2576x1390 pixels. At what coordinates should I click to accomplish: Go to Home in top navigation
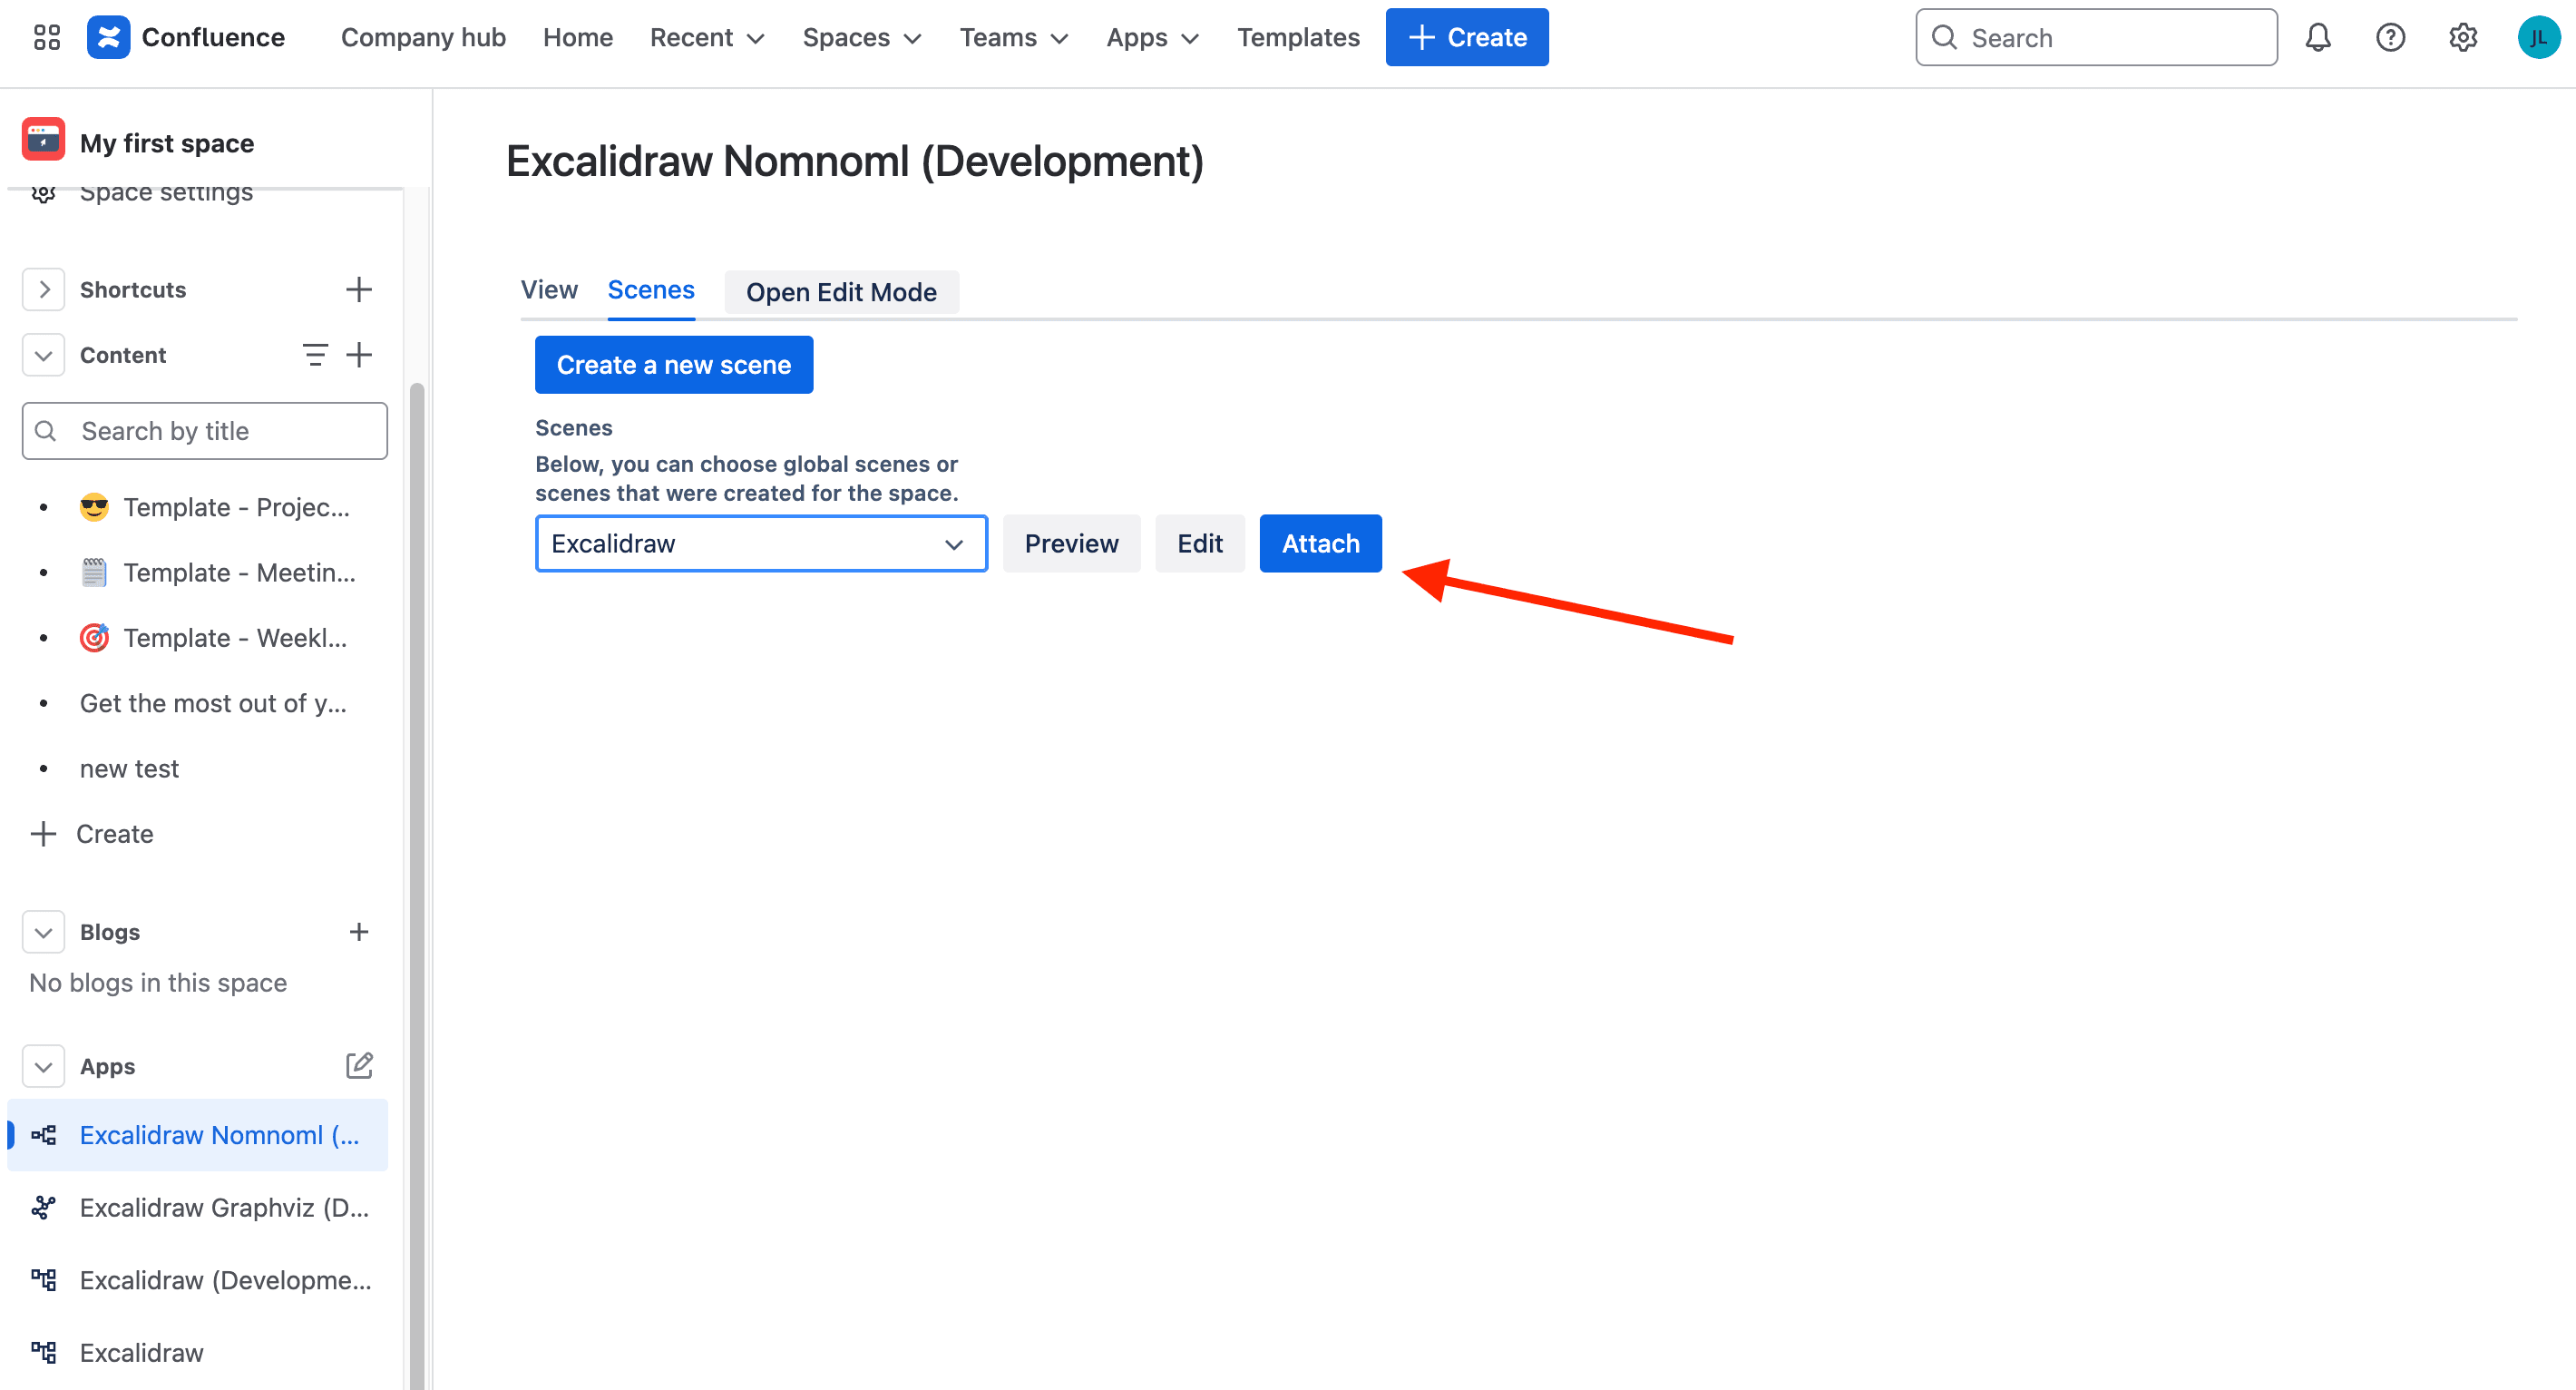point(578,37)
